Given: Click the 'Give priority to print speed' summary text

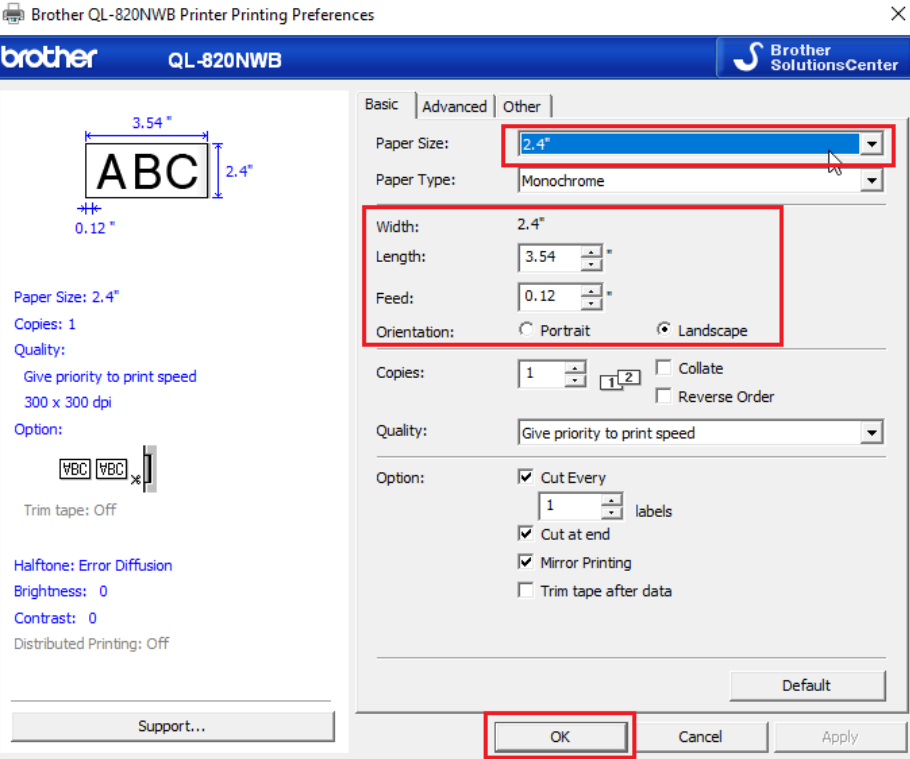Looking at the screenshot, I should click(110, 377).
